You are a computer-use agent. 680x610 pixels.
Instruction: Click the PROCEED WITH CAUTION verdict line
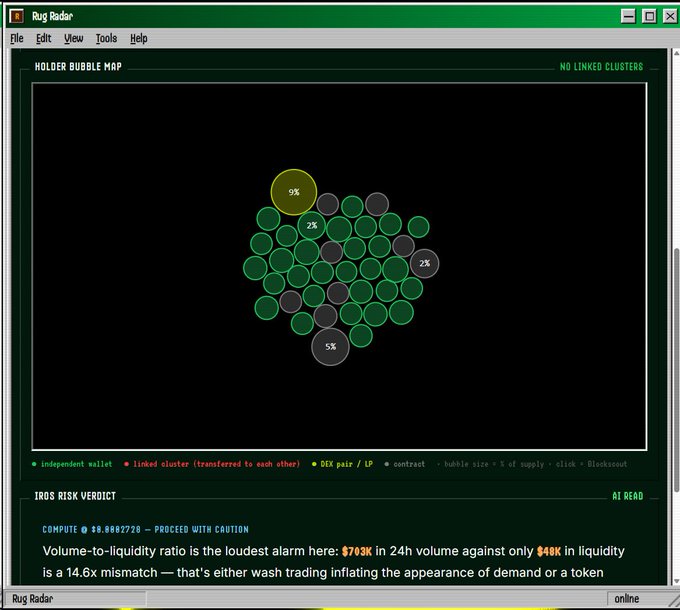[x=146, y=529]
